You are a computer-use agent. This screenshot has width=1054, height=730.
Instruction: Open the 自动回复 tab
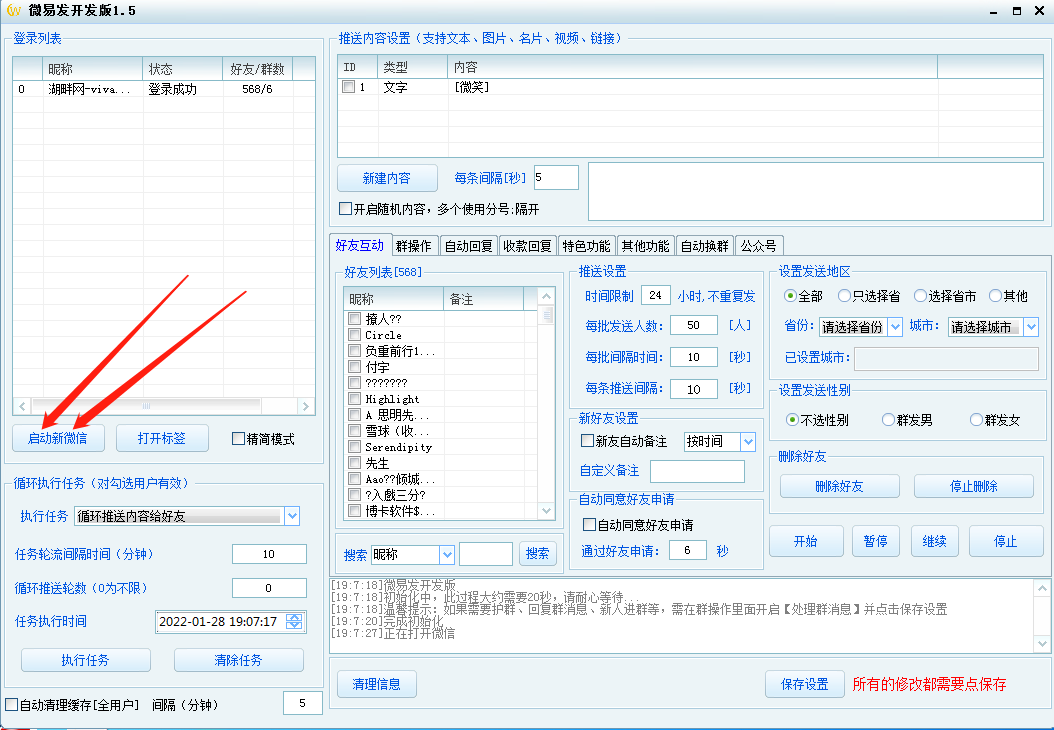tap(469, 246)
